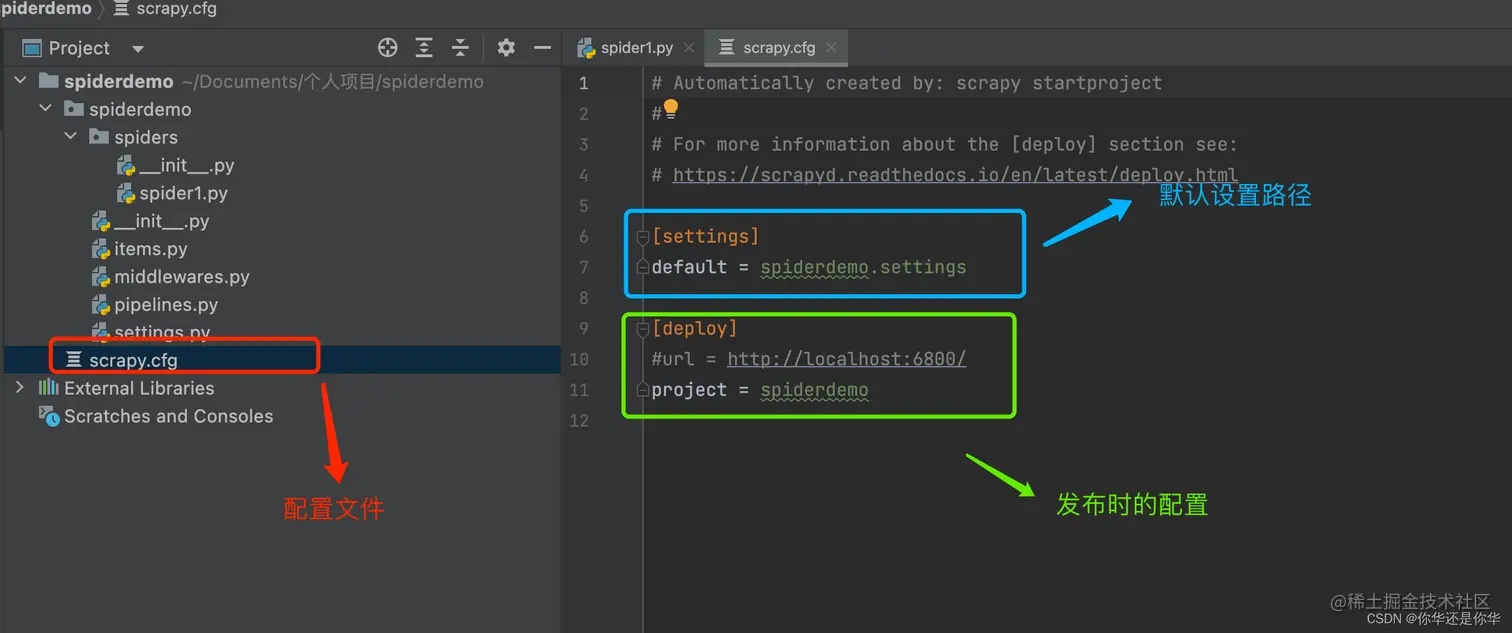Image resolution: width=1512 pixels, height=633 pixels.
Task: Click the root spiderdemo folder icon
Action: click(x=48, y=81)
